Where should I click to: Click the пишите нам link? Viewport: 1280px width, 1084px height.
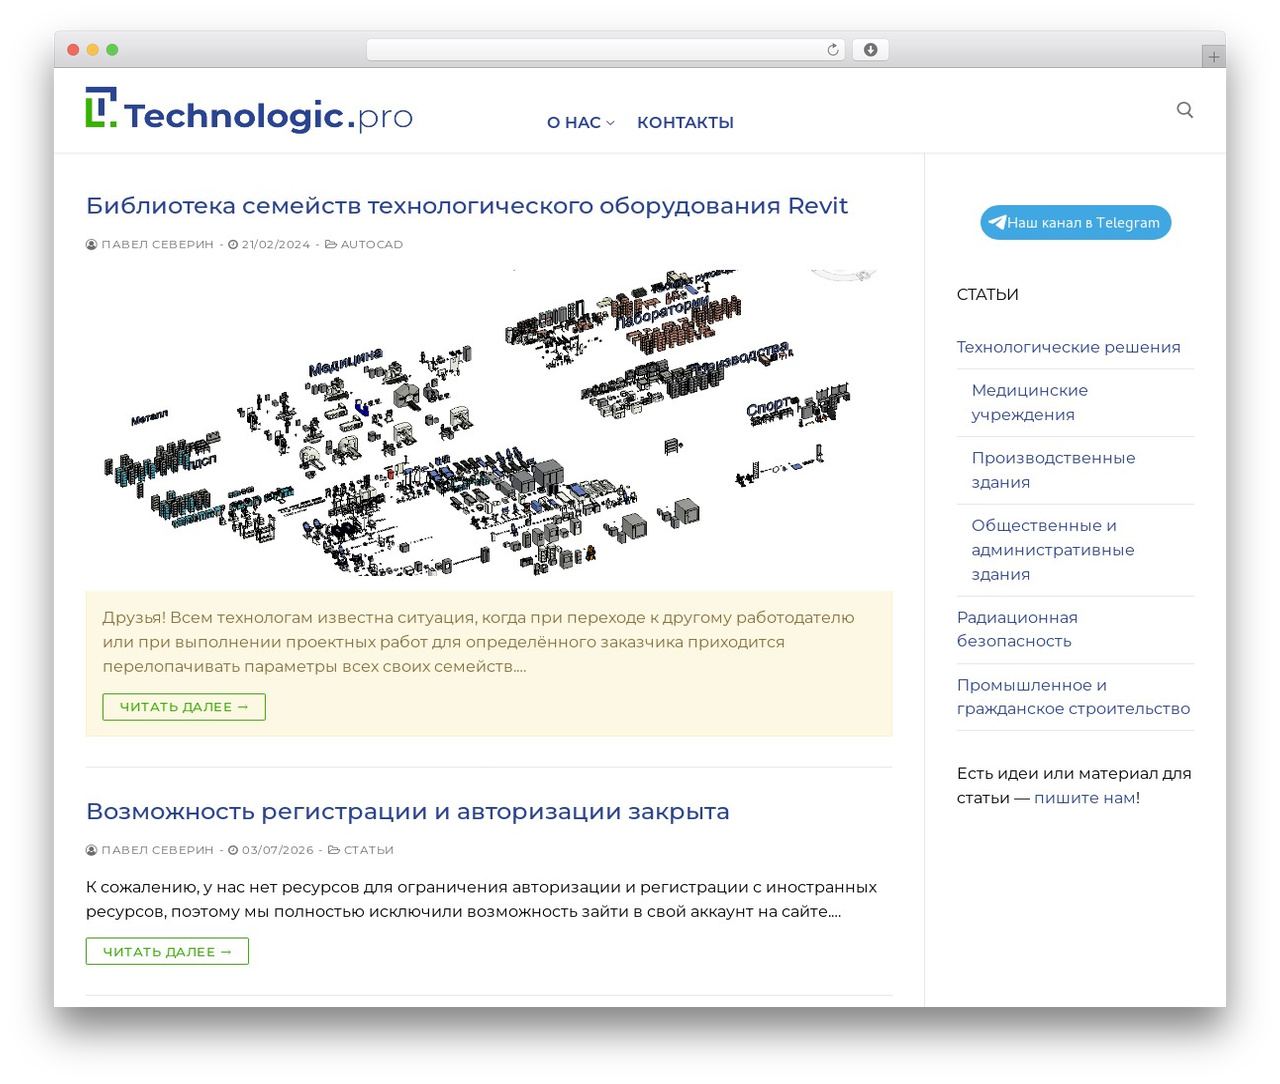point(1084,798)
